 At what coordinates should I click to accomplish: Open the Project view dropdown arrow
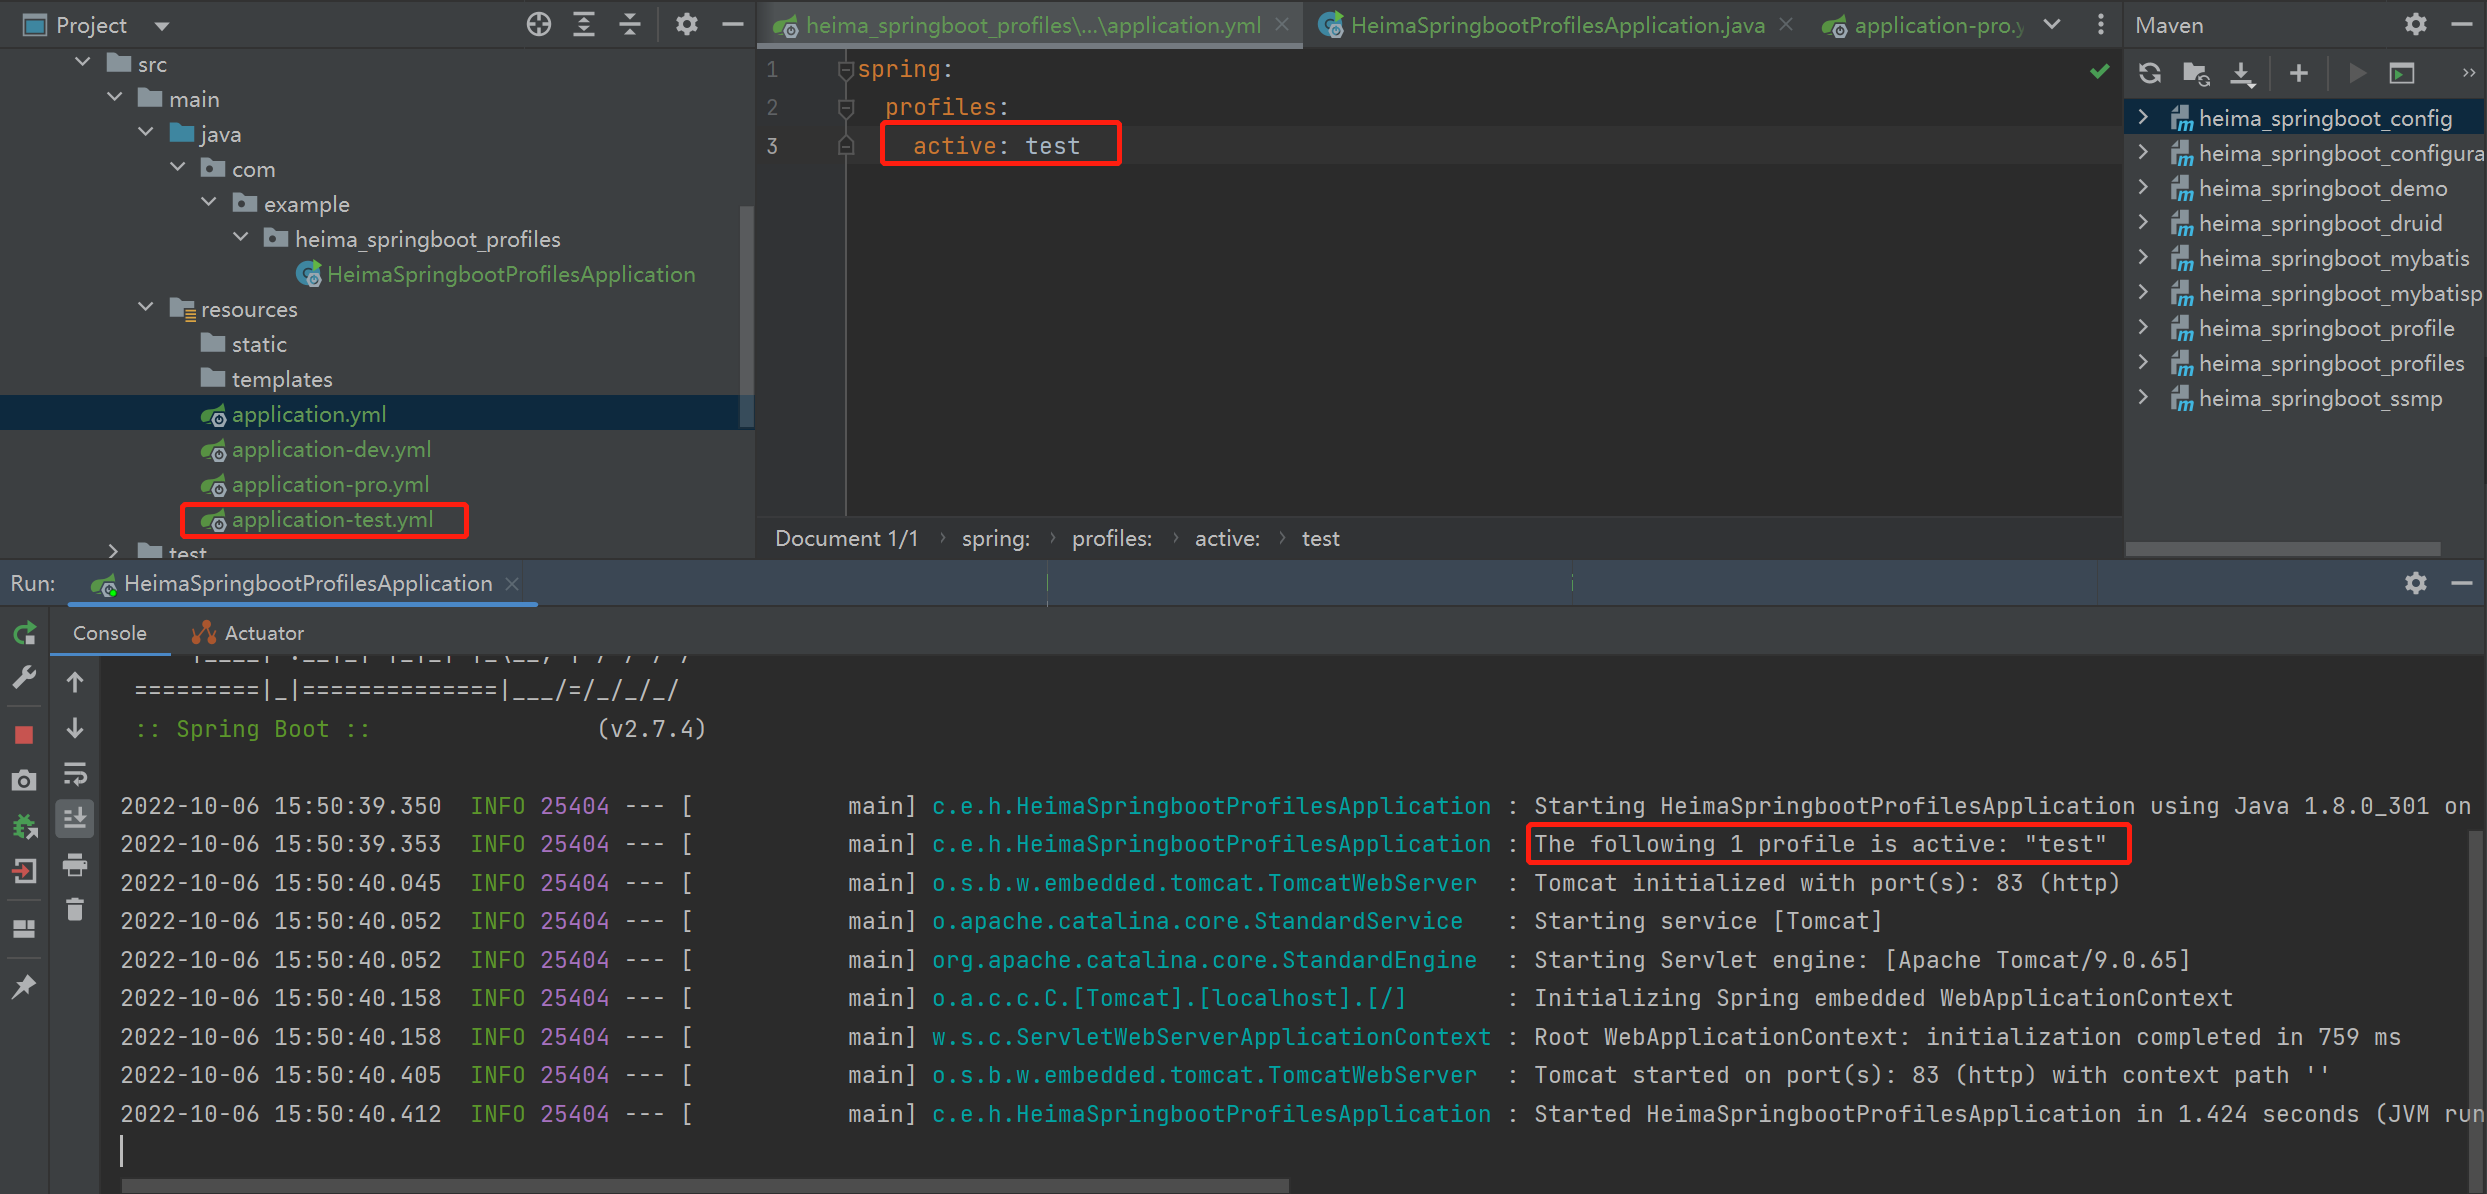click(x=162, y=26)
